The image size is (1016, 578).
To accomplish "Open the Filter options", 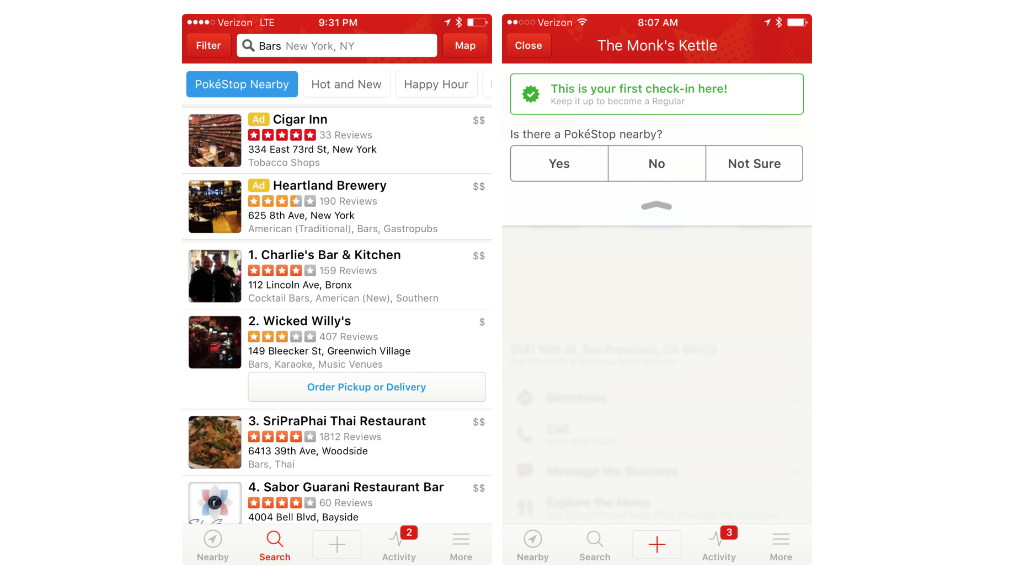I will click(208, 46).
